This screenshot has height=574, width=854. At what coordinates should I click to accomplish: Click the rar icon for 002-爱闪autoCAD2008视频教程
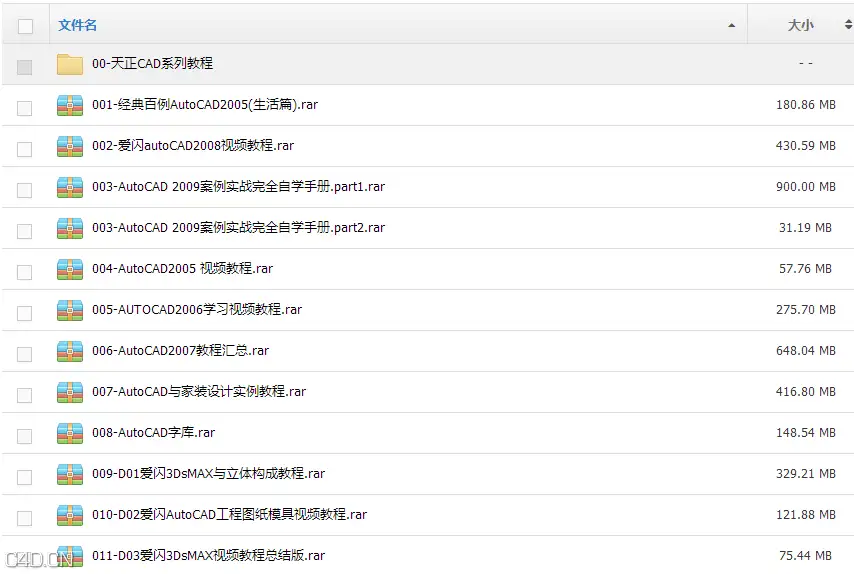70,146
